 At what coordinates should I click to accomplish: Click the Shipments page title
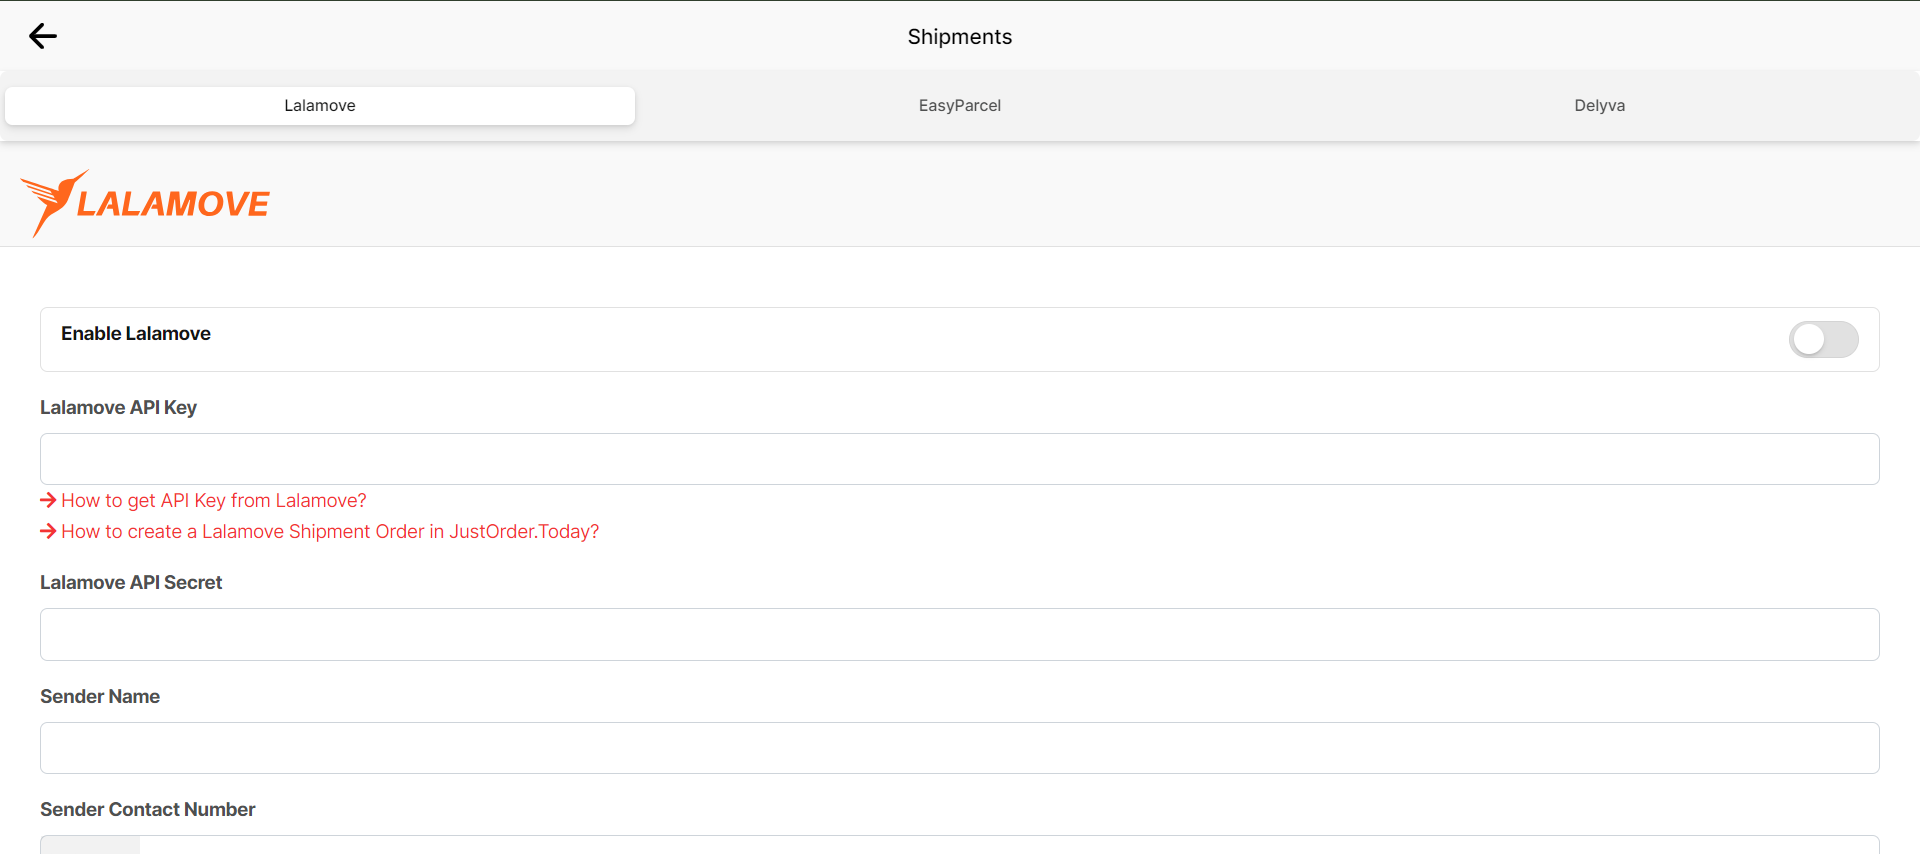[960, 37]
